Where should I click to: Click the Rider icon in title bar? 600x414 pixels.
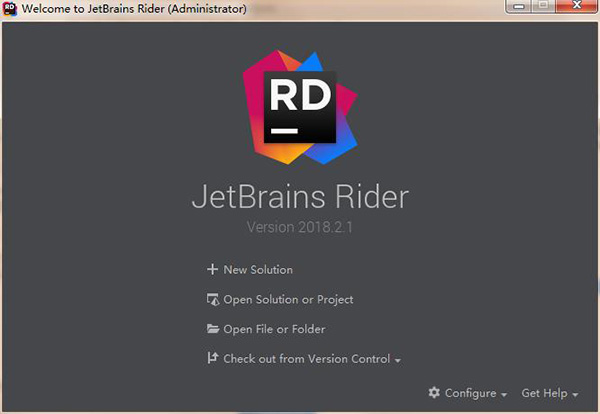[10, 8]
